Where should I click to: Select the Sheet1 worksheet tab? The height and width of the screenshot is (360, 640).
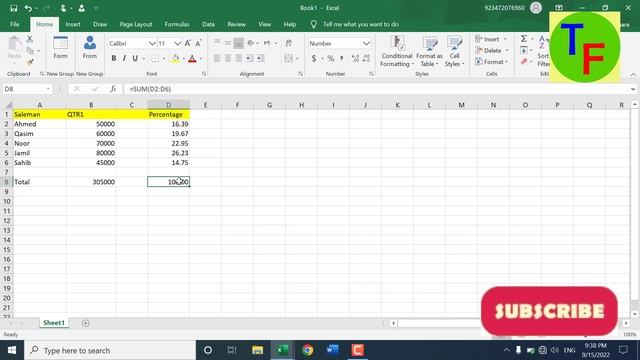point(54,322)
